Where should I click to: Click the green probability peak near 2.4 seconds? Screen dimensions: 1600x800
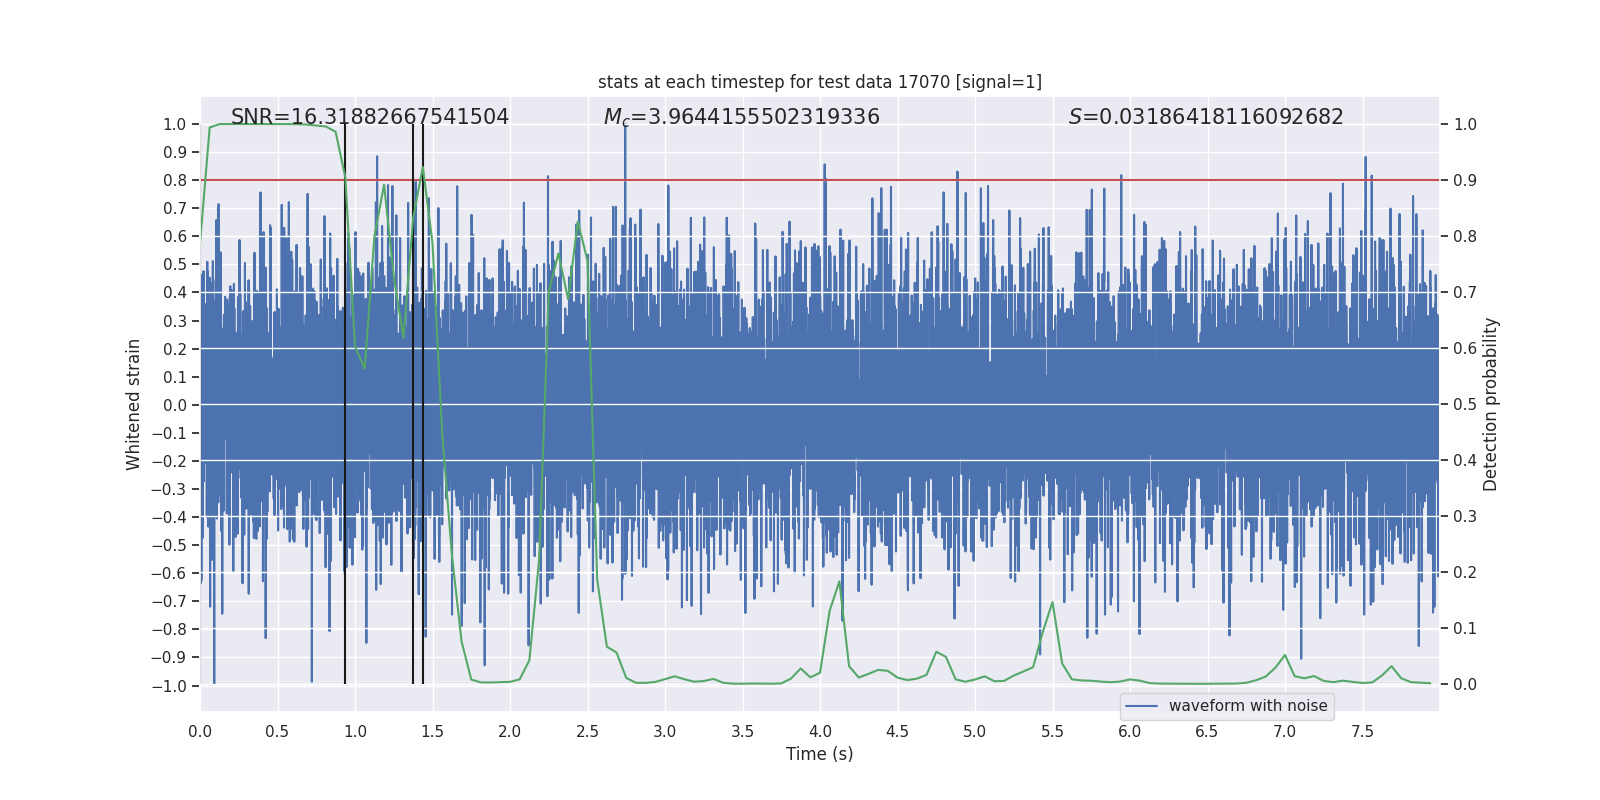(x=578, y=224)
